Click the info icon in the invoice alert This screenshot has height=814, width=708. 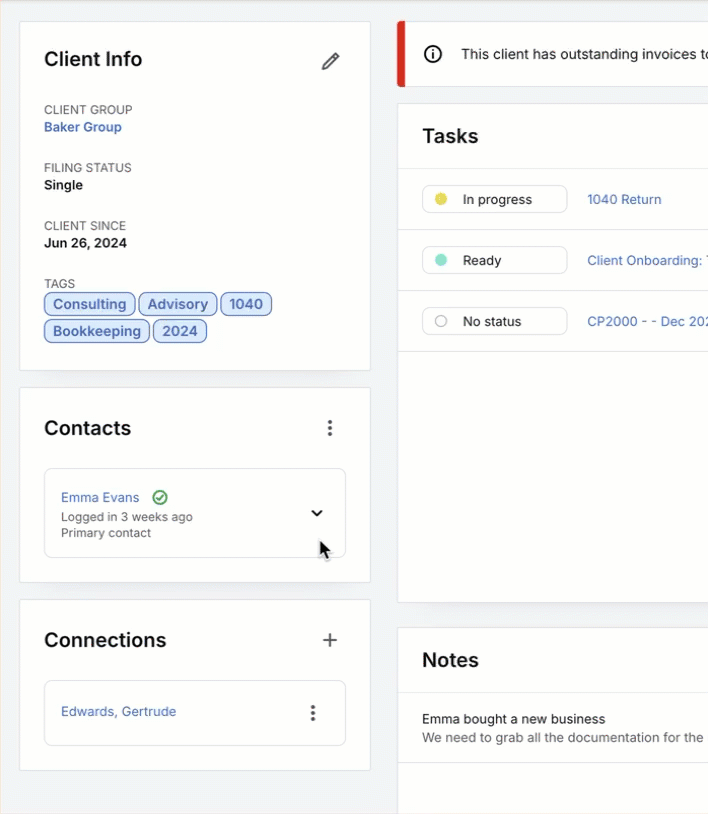433,54
